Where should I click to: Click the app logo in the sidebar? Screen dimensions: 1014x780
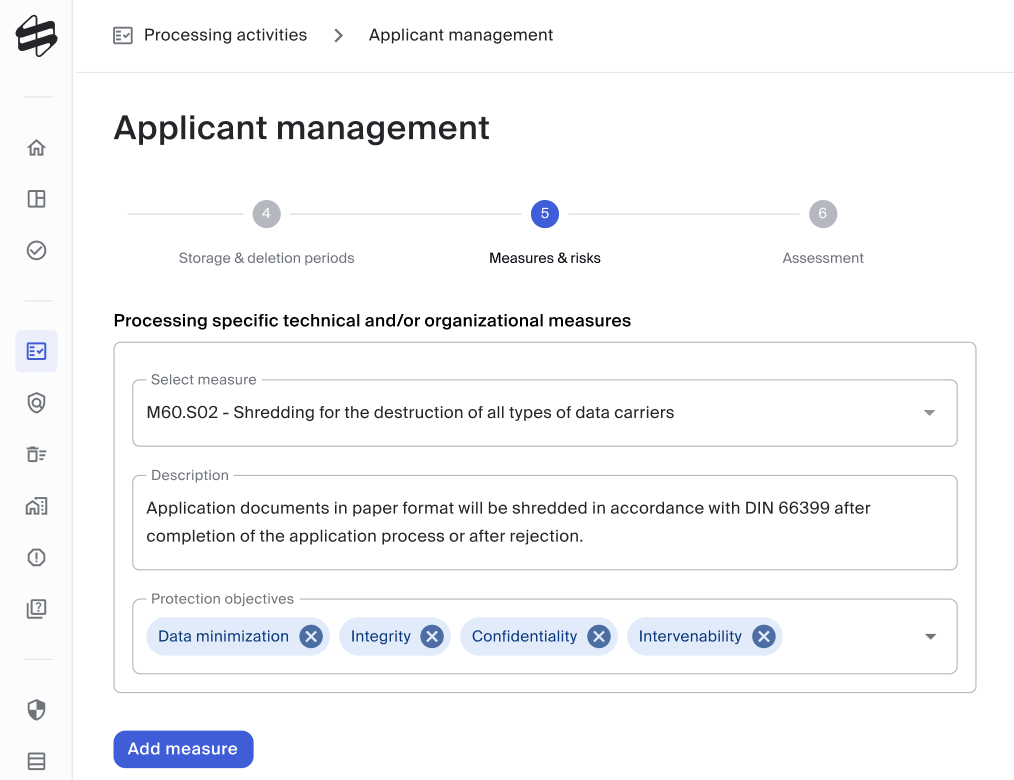coord(36,36)
